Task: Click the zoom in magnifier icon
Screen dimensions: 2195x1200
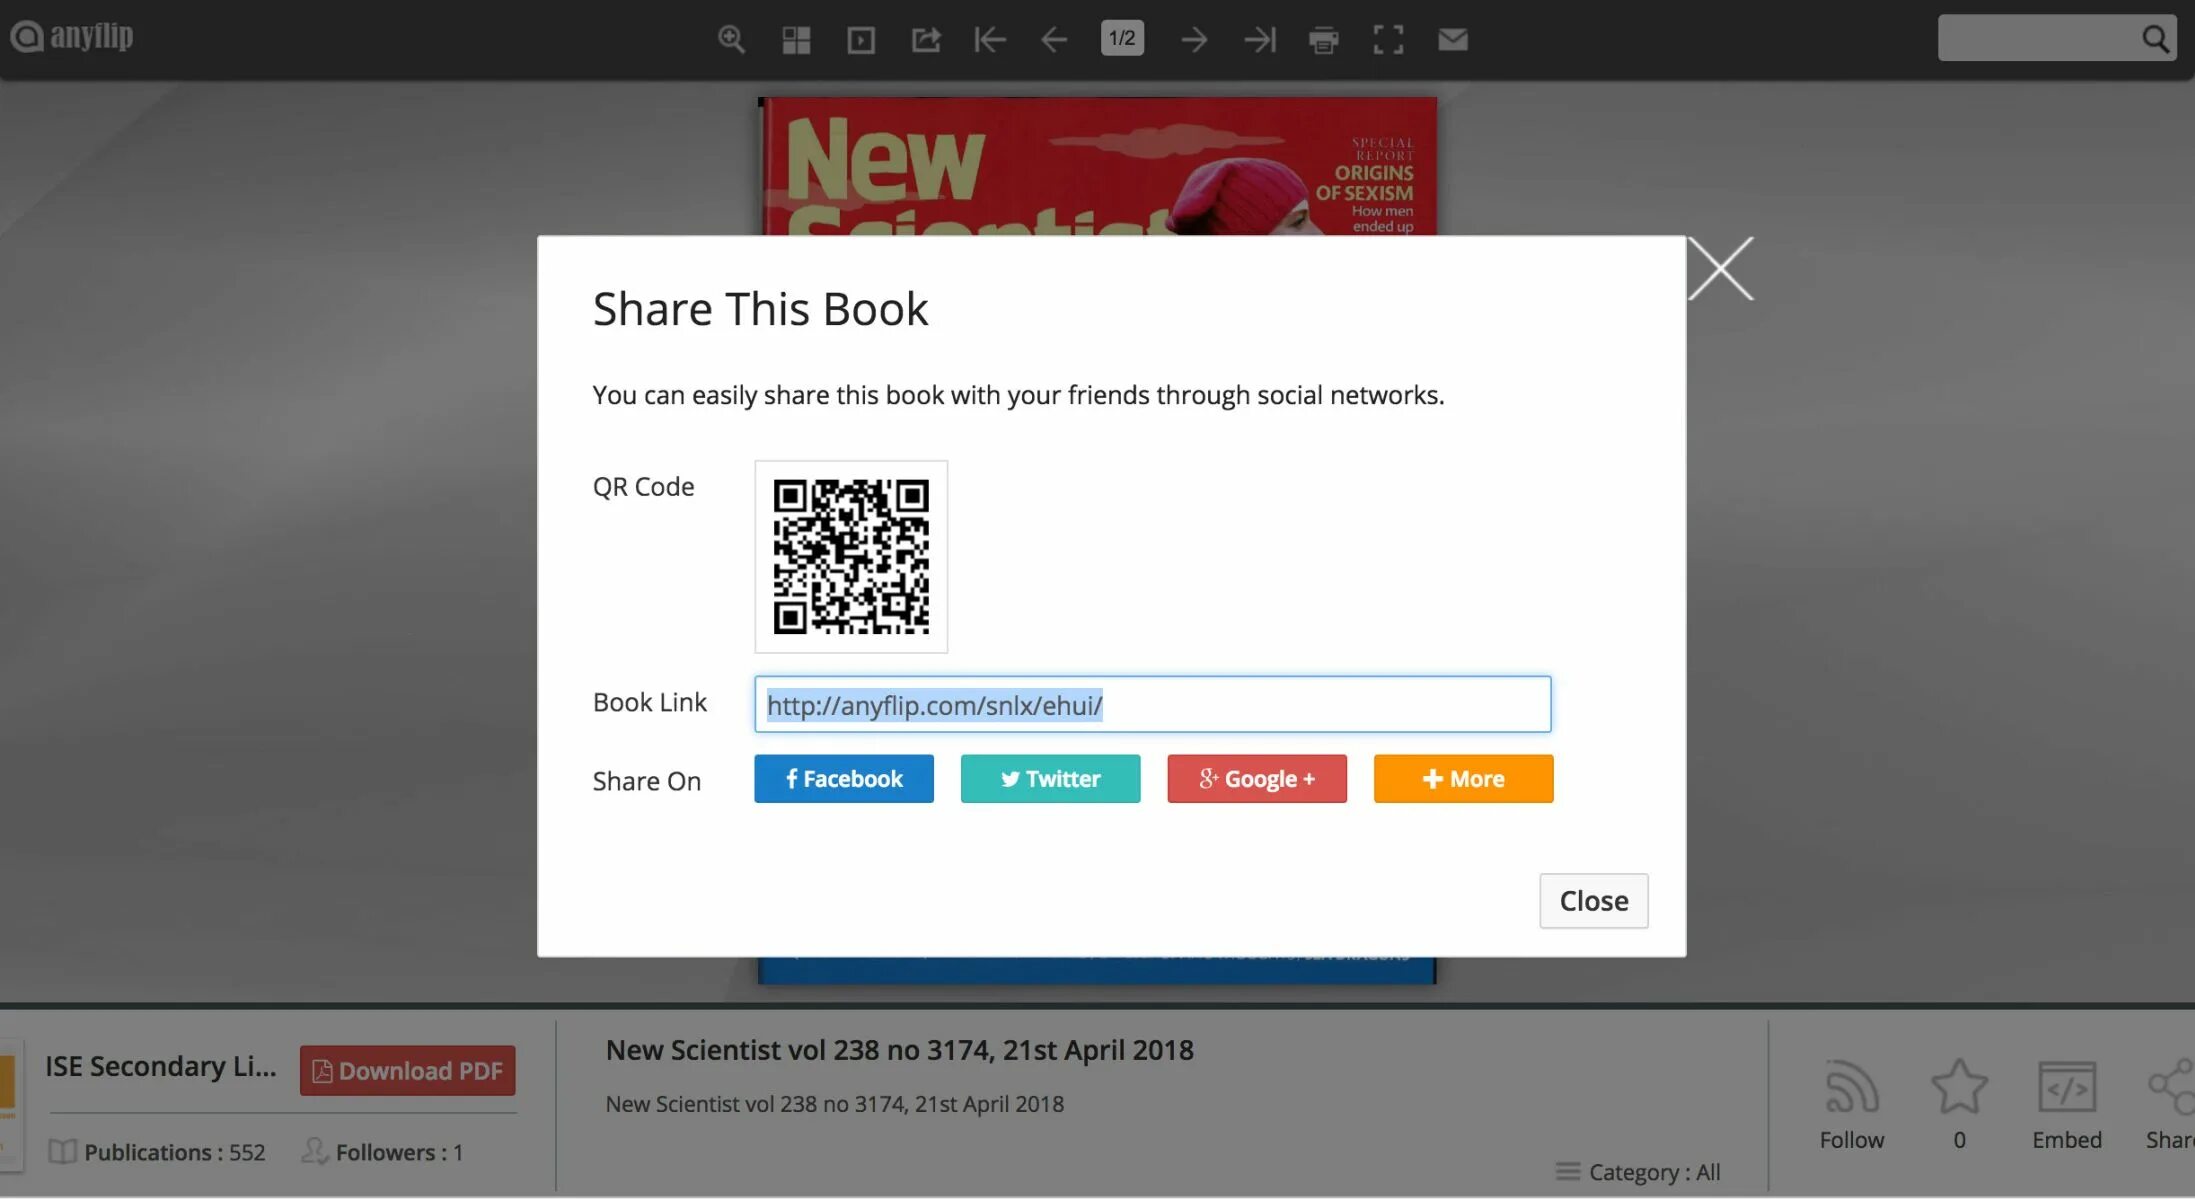Action: pyautogui.click(x=731, y=39)
